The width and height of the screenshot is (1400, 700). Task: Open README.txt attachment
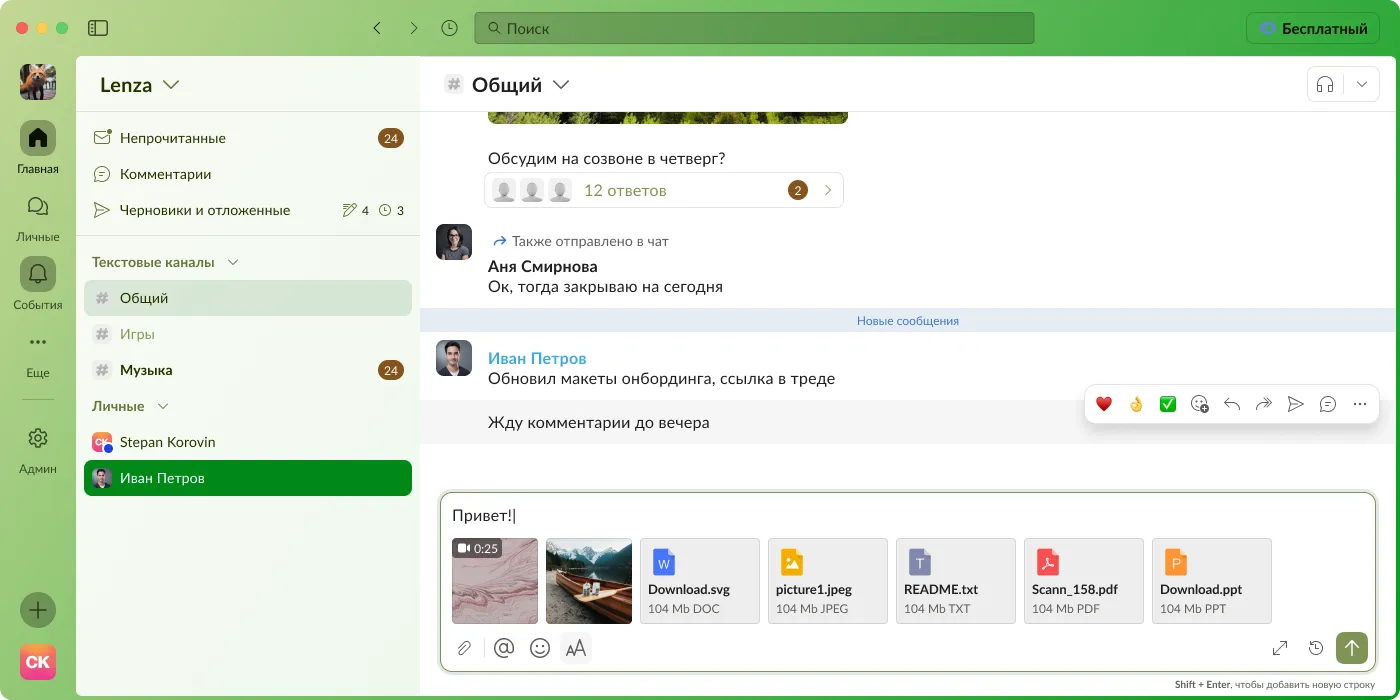click(956, 581)
